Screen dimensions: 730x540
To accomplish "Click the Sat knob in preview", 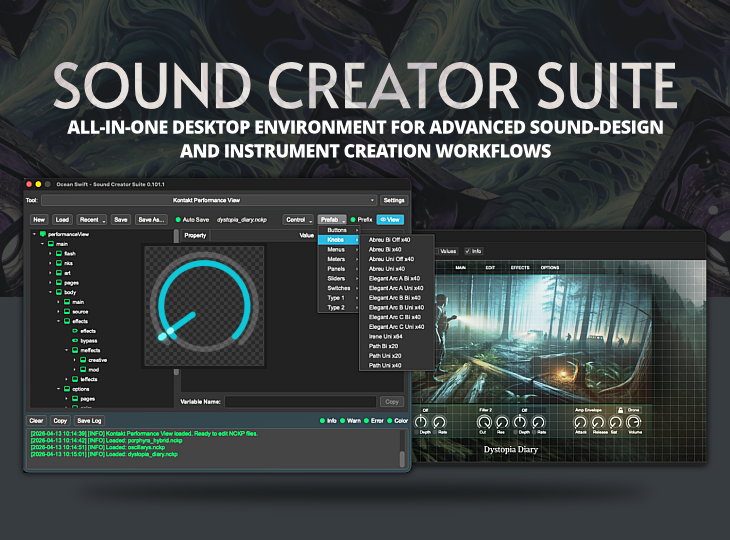I will (x=615, y=422).
